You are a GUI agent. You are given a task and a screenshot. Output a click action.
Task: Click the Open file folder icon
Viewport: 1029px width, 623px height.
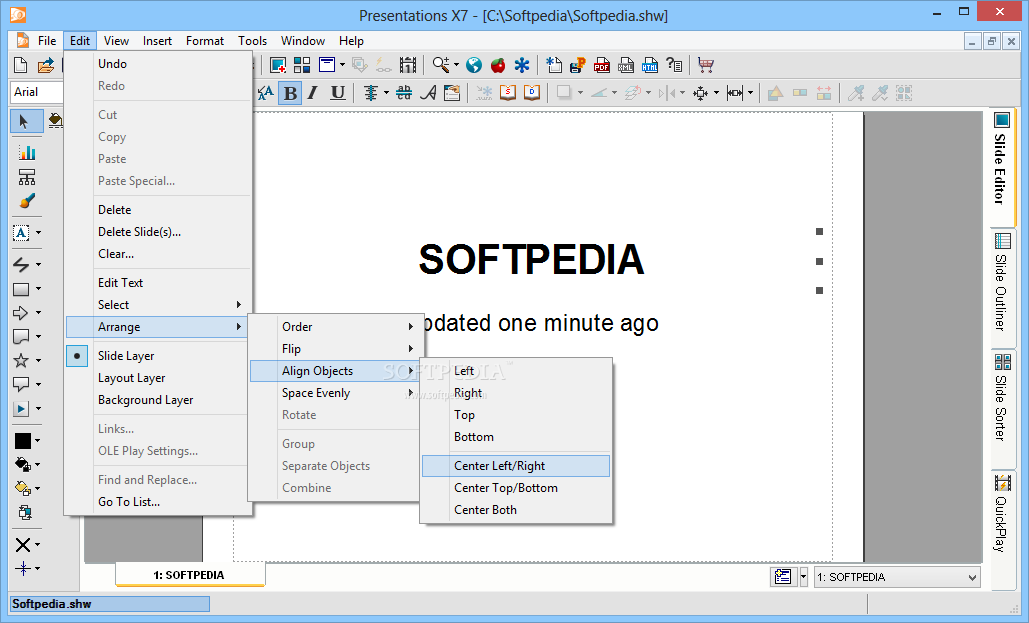[x=46, y=65]
